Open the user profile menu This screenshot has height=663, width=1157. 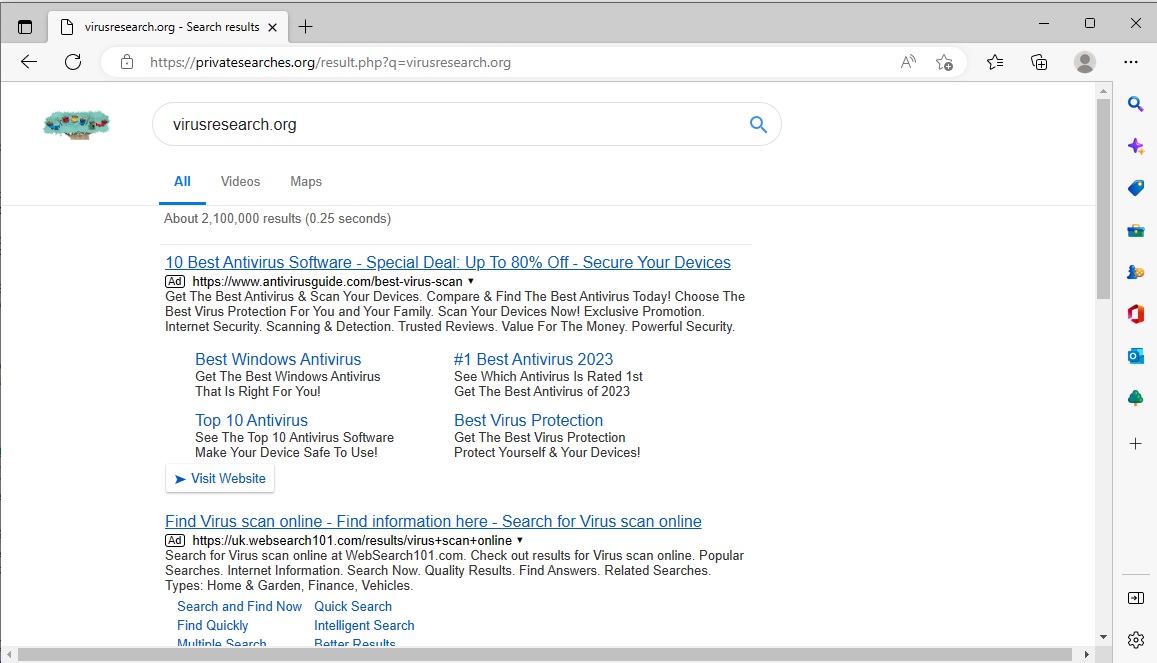pos(1085,62)
